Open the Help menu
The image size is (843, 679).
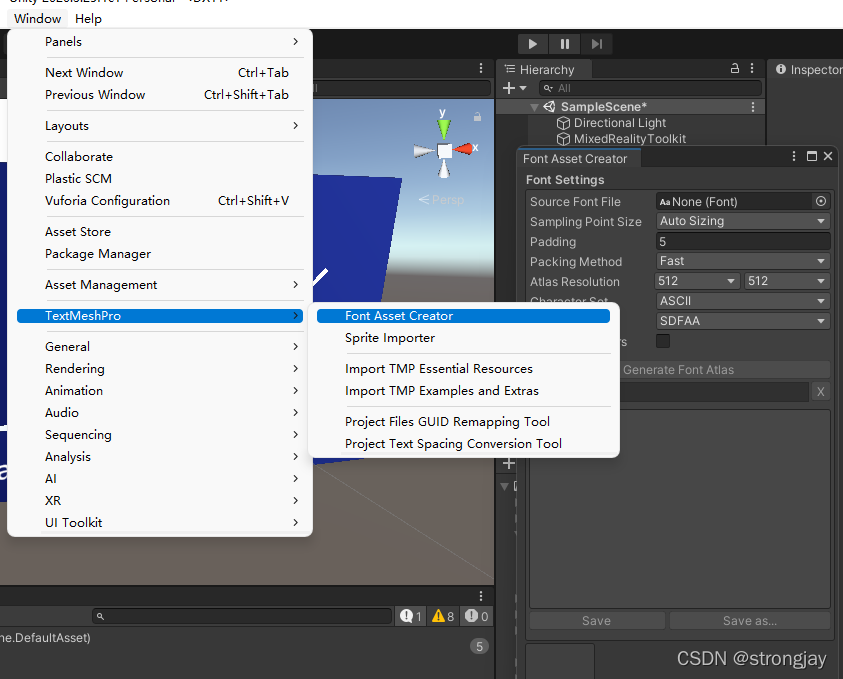click(88, 19)
